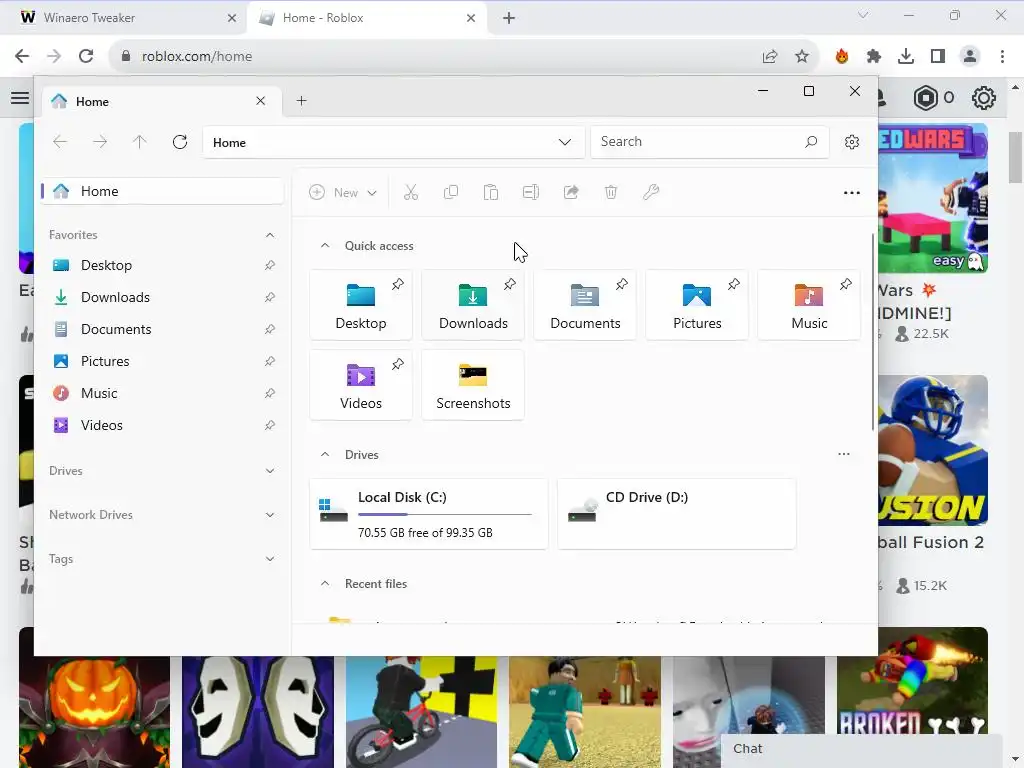Image resolution: width=1024 pixels, height=768 pixels.
Task: Open Videos in the Favorites sidebar
Action: (x=163, y=425)
